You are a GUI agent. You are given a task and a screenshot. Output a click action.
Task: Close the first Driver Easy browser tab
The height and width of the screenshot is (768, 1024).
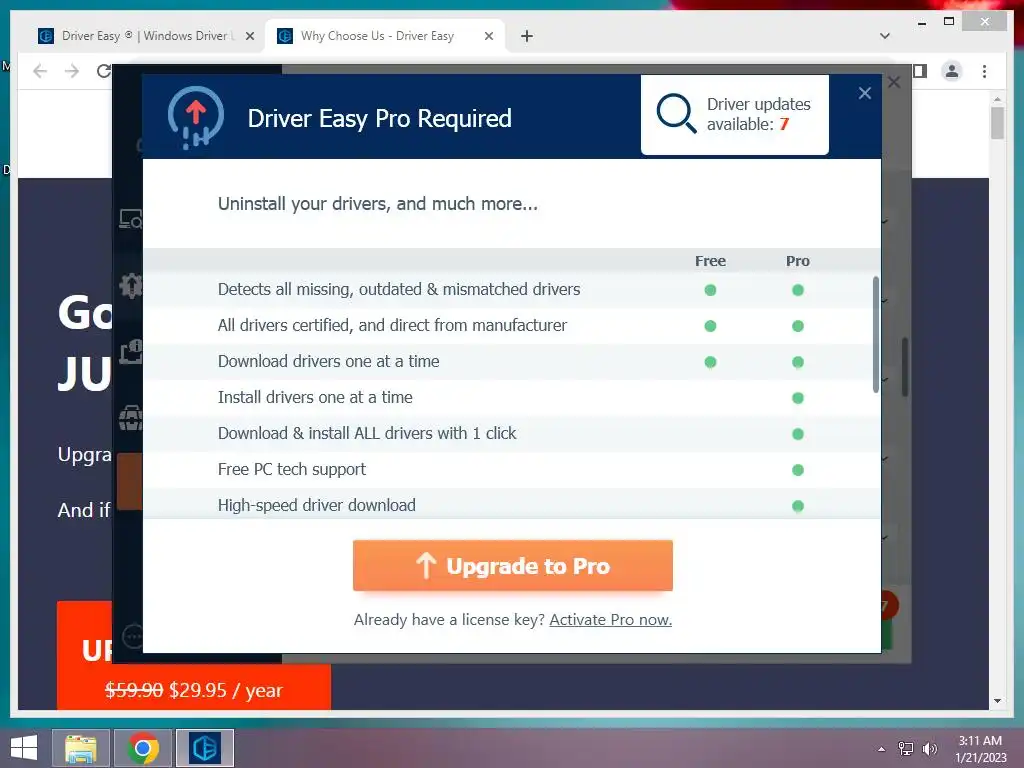249,36
